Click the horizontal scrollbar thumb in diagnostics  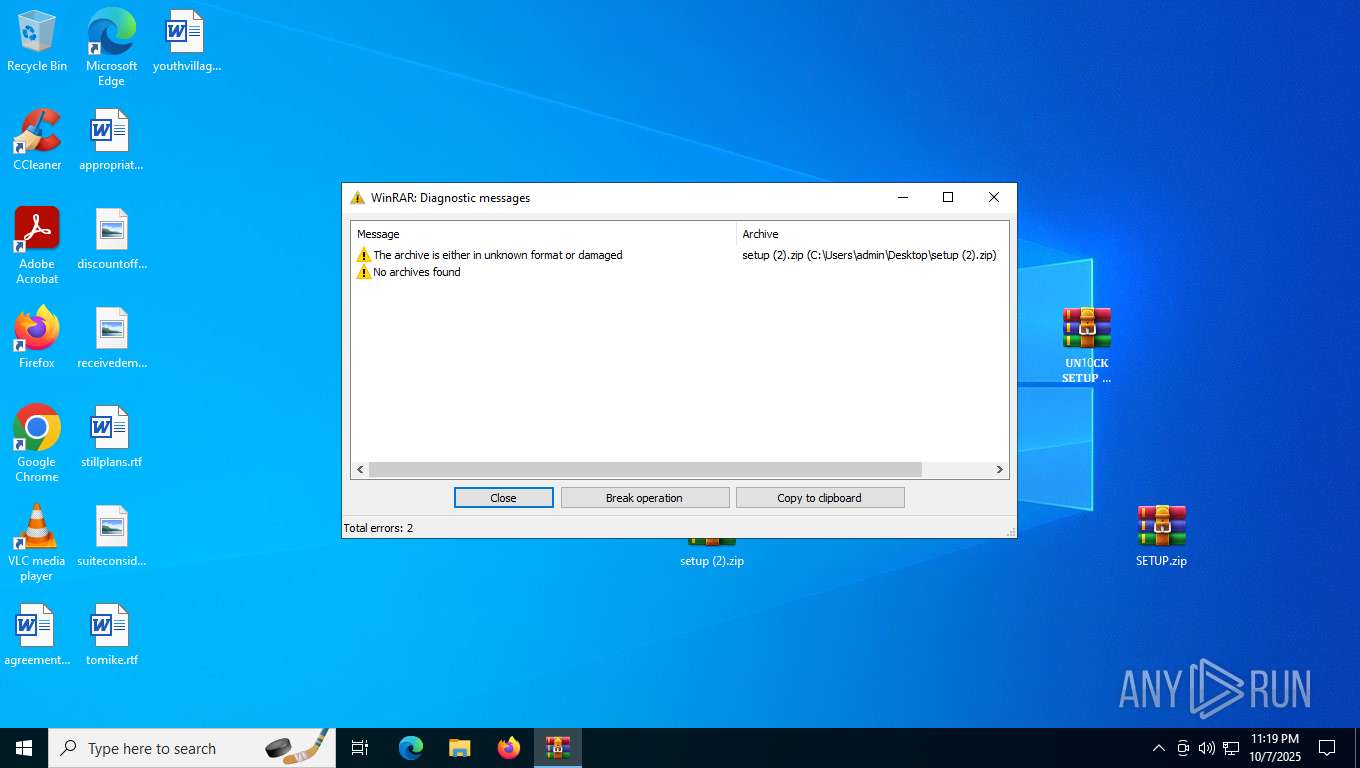point(645,470)
